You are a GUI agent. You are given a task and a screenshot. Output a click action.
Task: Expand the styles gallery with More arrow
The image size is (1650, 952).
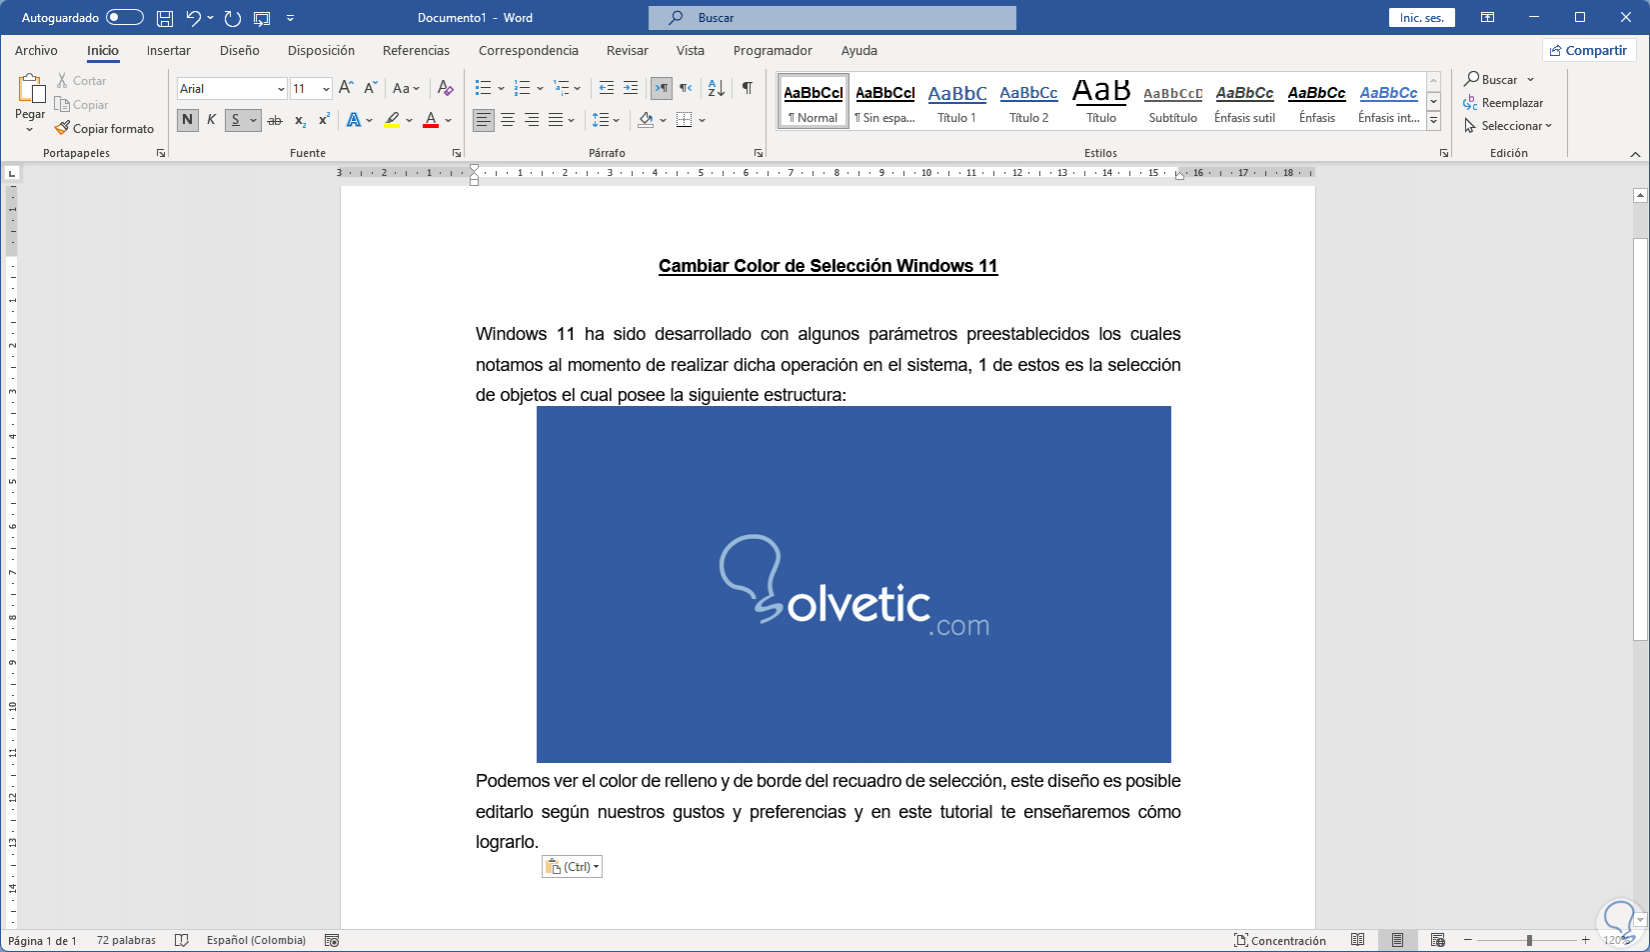(1433, 120)
